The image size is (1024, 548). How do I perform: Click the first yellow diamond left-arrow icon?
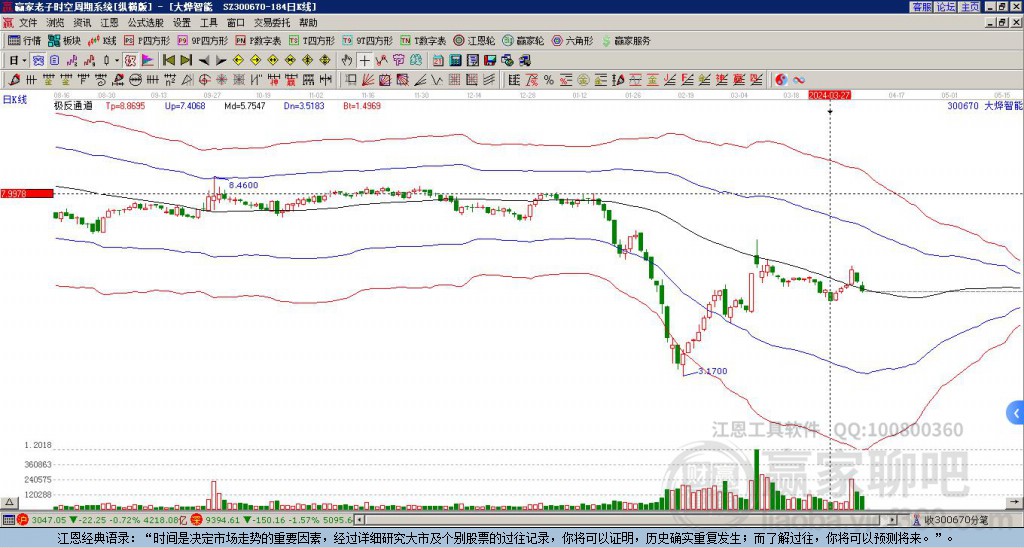238,61
